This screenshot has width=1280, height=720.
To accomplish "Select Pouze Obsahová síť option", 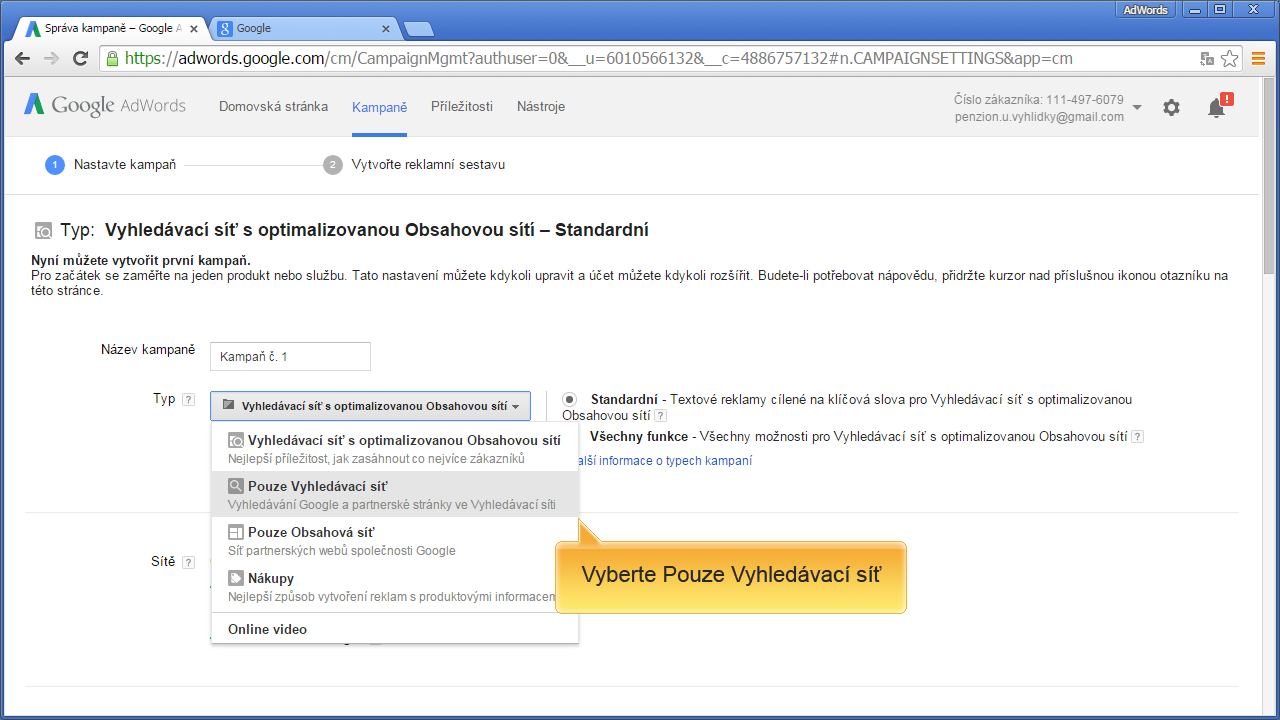I will [x=394, y=540].
